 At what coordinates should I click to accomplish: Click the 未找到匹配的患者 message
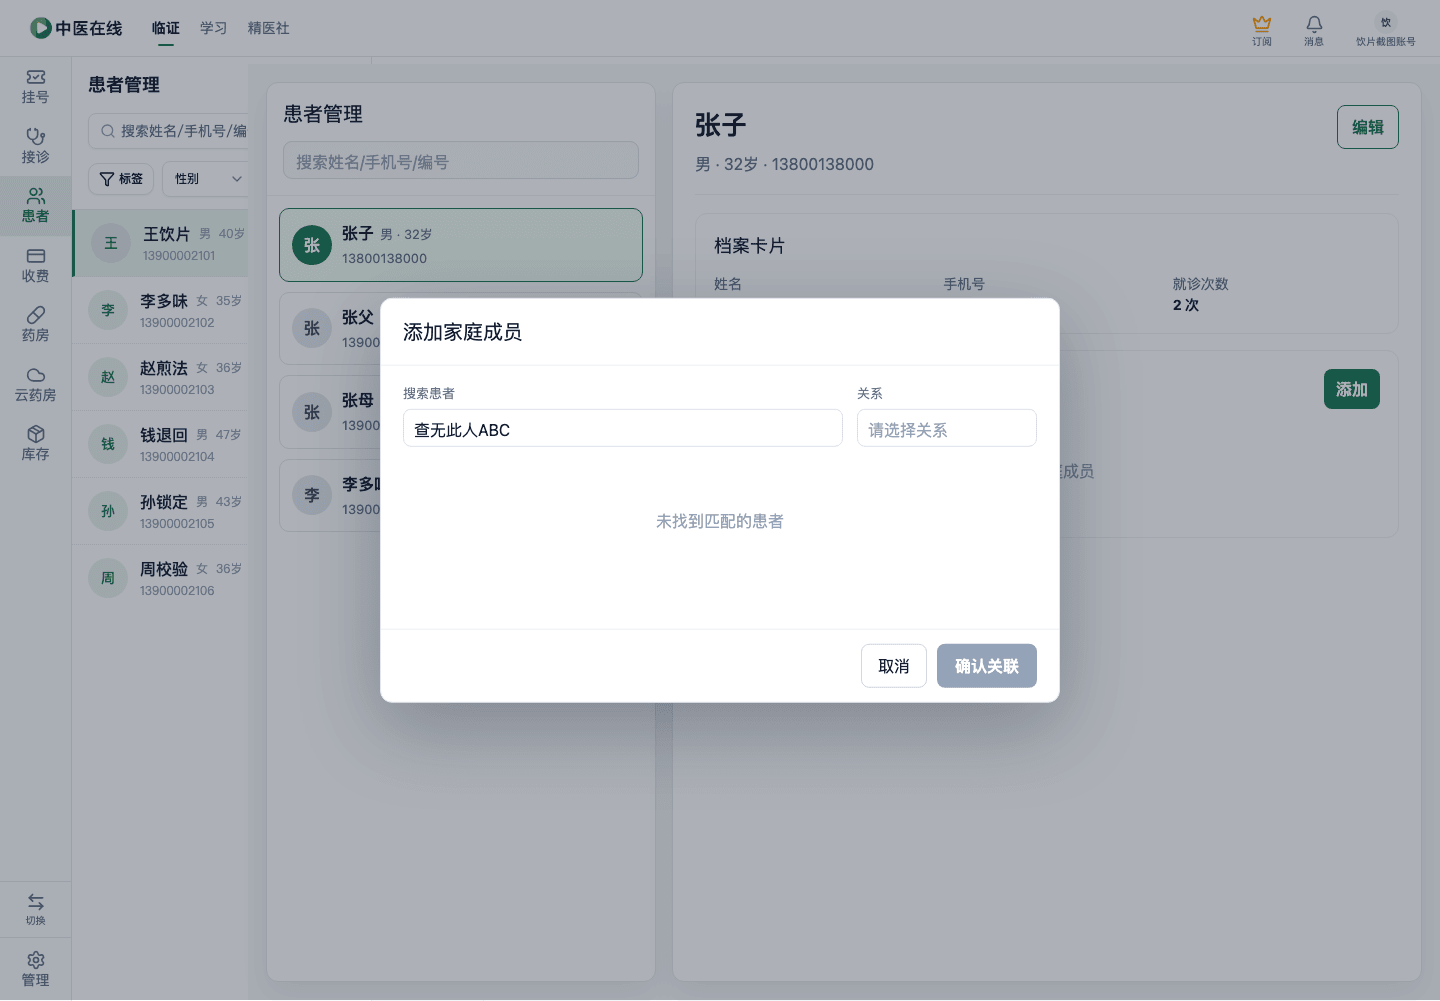(x=720, y=521)
